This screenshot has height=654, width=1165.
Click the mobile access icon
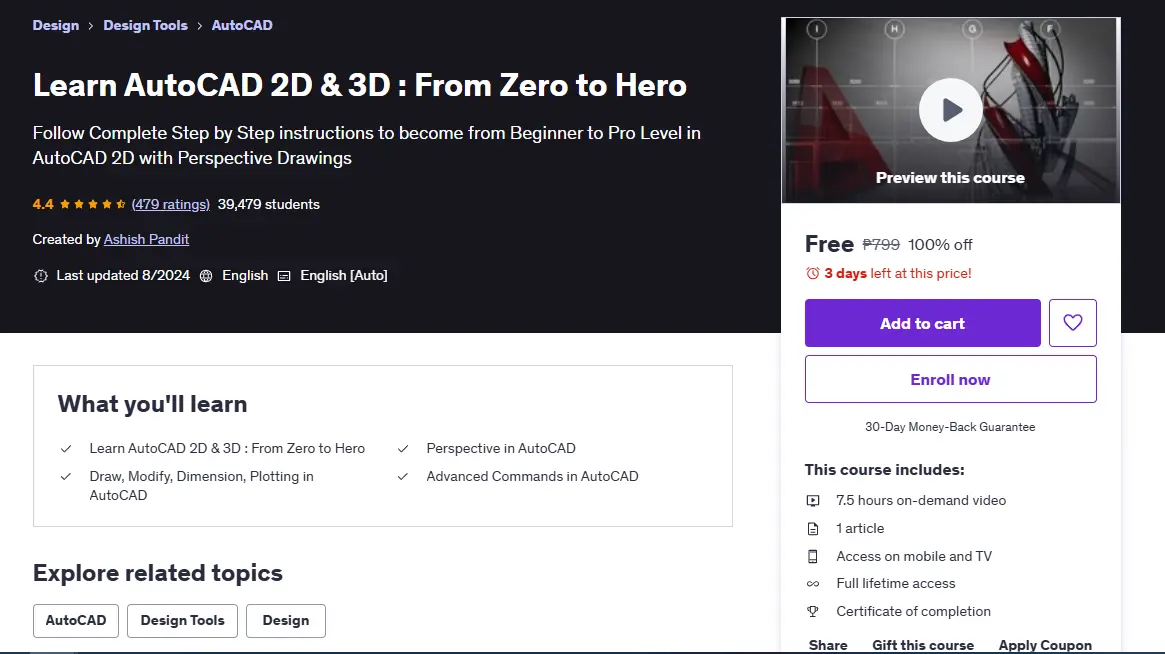tap(813, 556)
